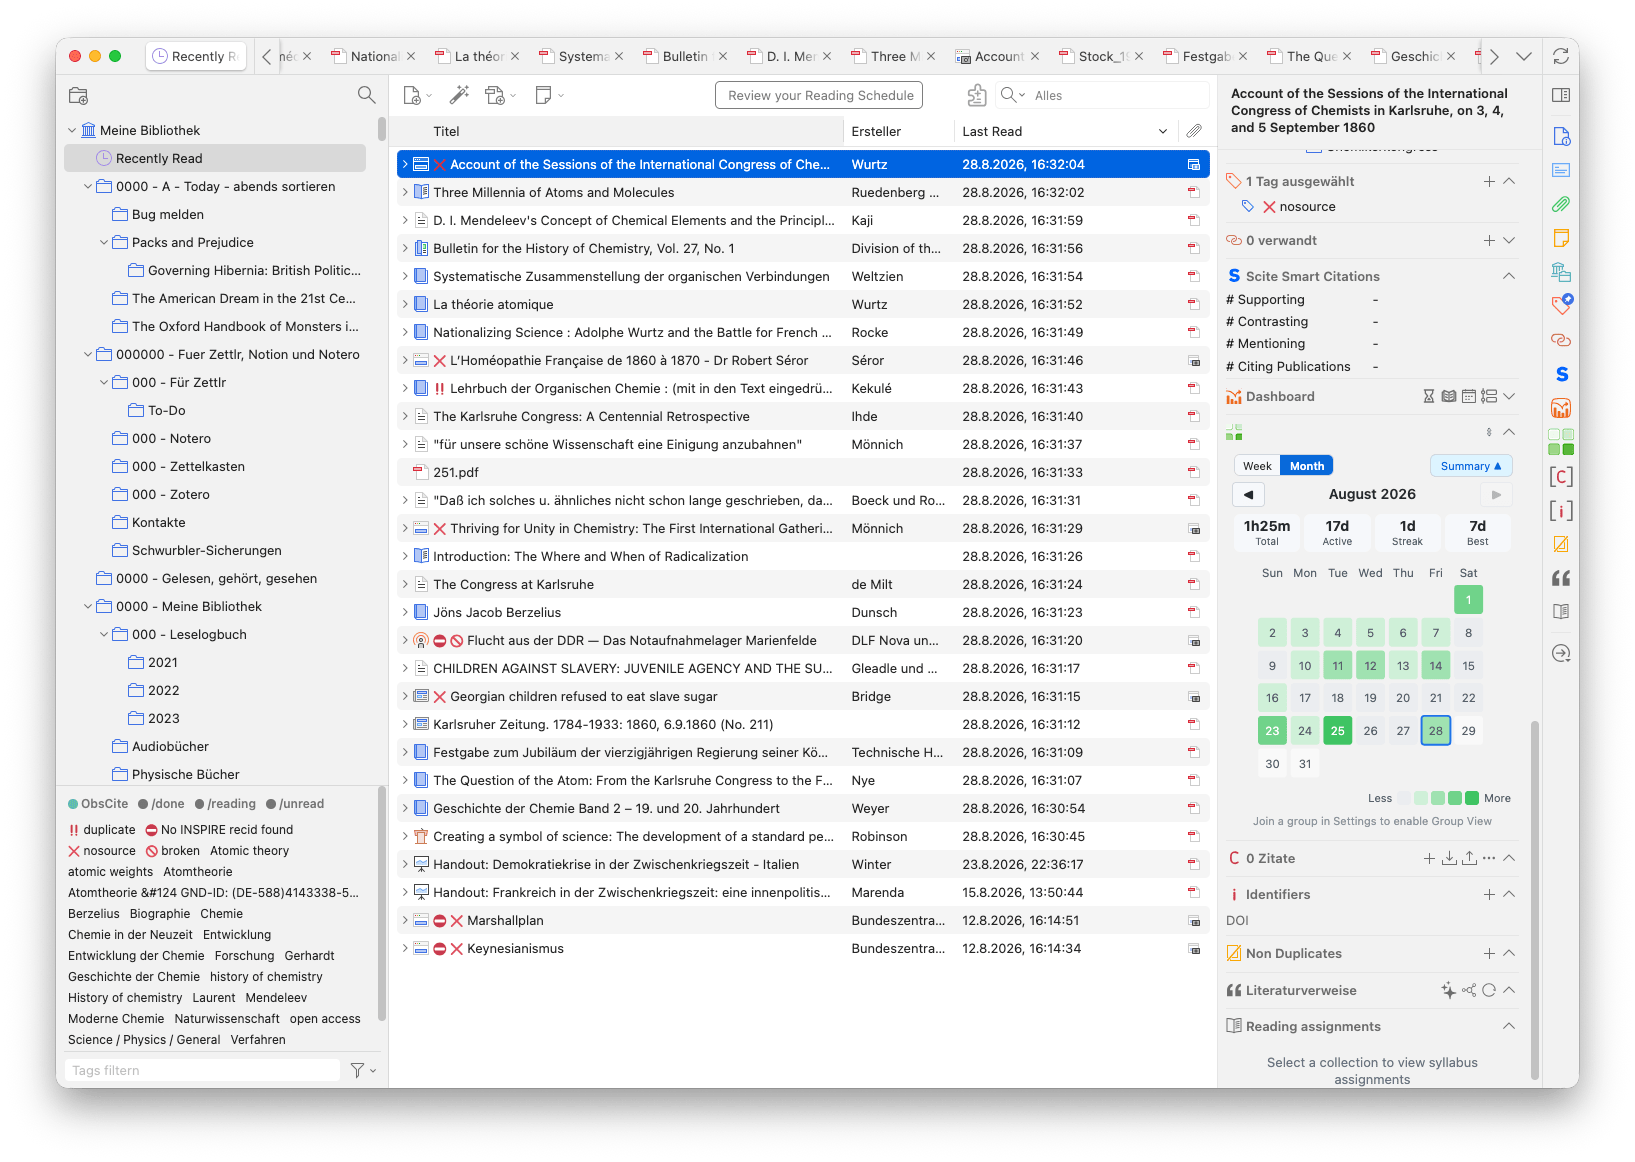Click the locate arrow icon at the side rail bottom

click(1561, 653)
